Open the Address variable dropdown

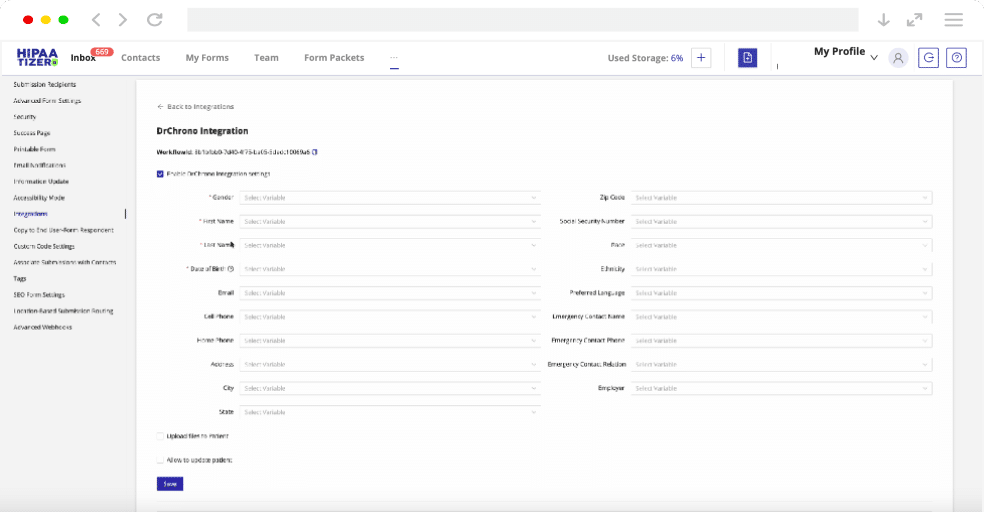(x=390, y=365)
